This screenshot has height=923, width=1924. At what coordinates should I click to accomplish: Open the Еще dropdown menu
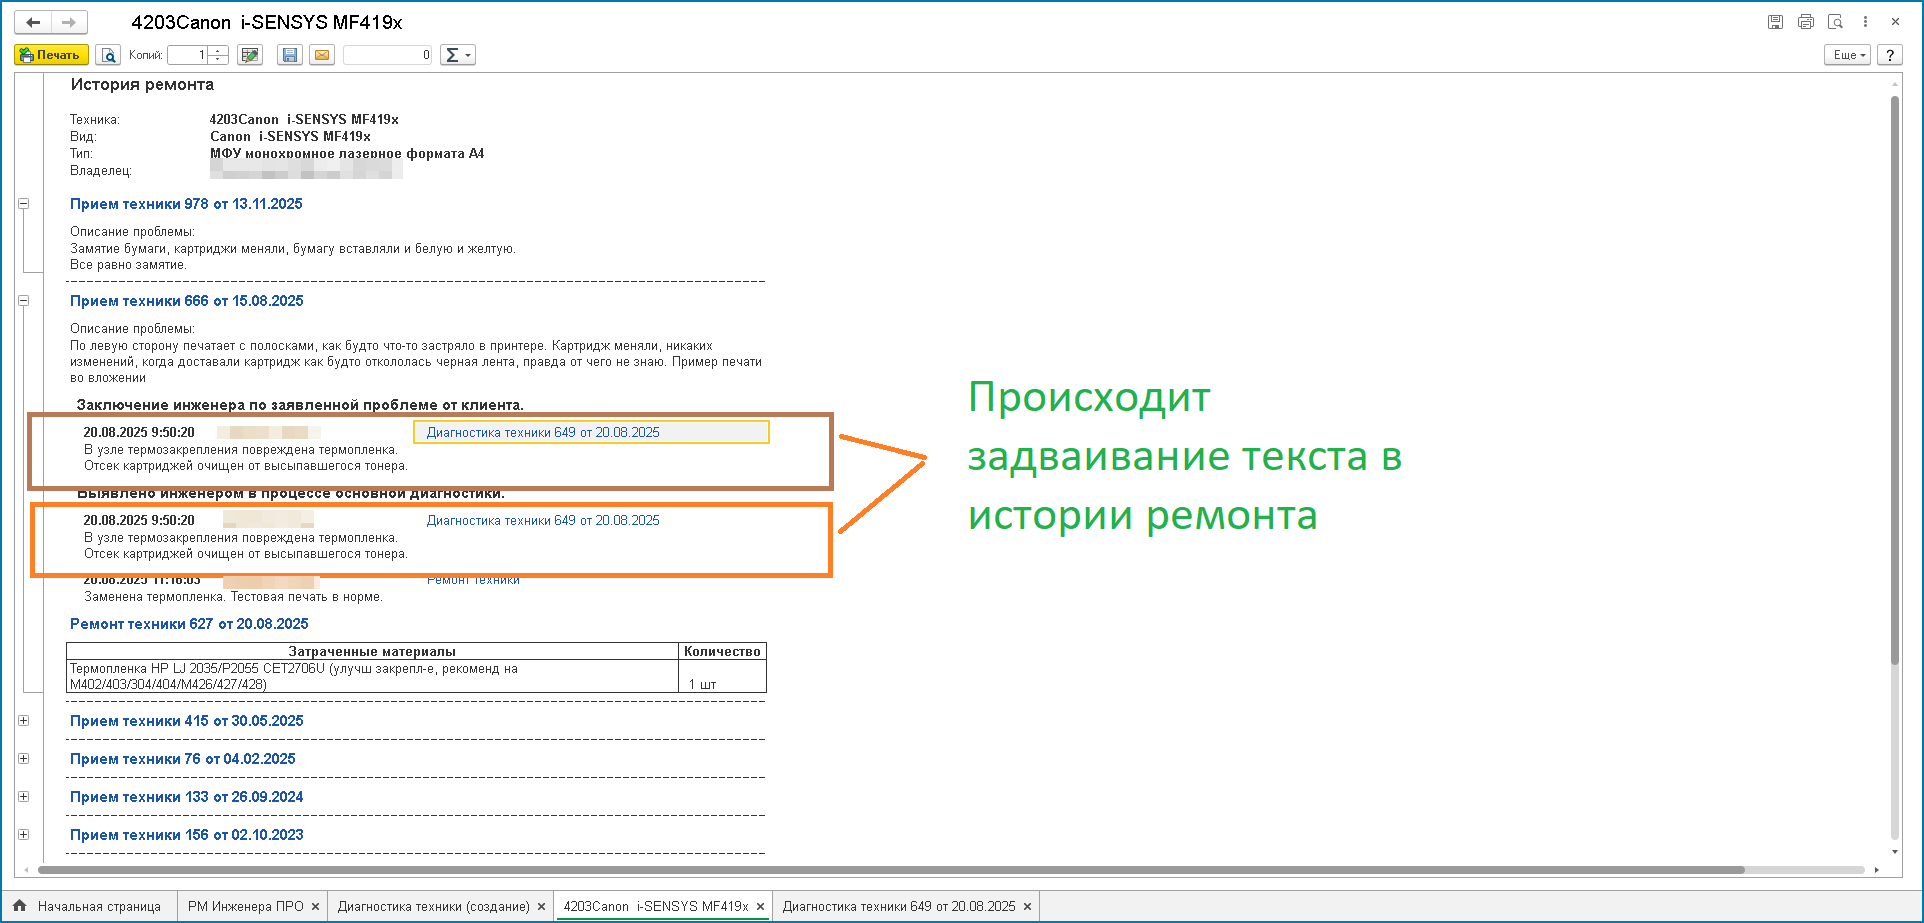coord(1847,55)
